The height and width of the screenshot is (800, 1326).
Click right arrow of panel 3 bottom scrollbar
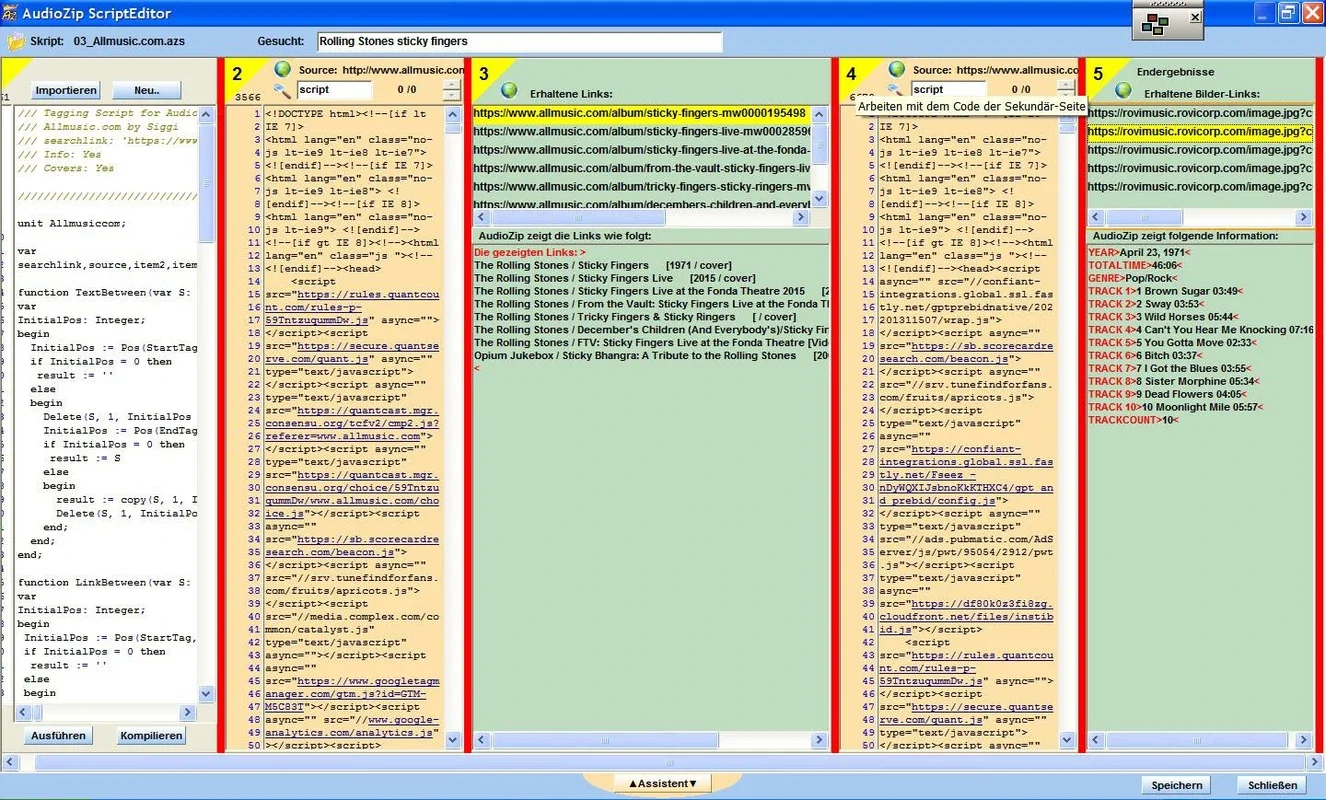[820, 740]
